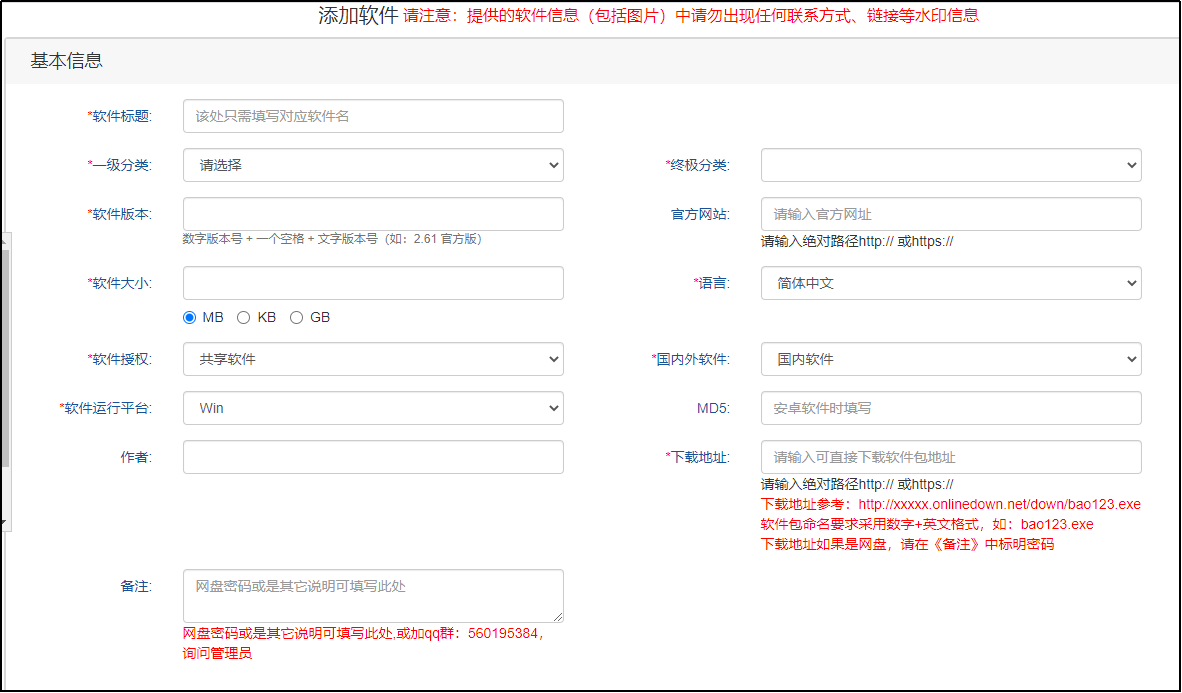The height and width of the screenshot is (693, 1182).
Task: Open the 国内外软件 dropdown
Action: (x=951, y=359)
